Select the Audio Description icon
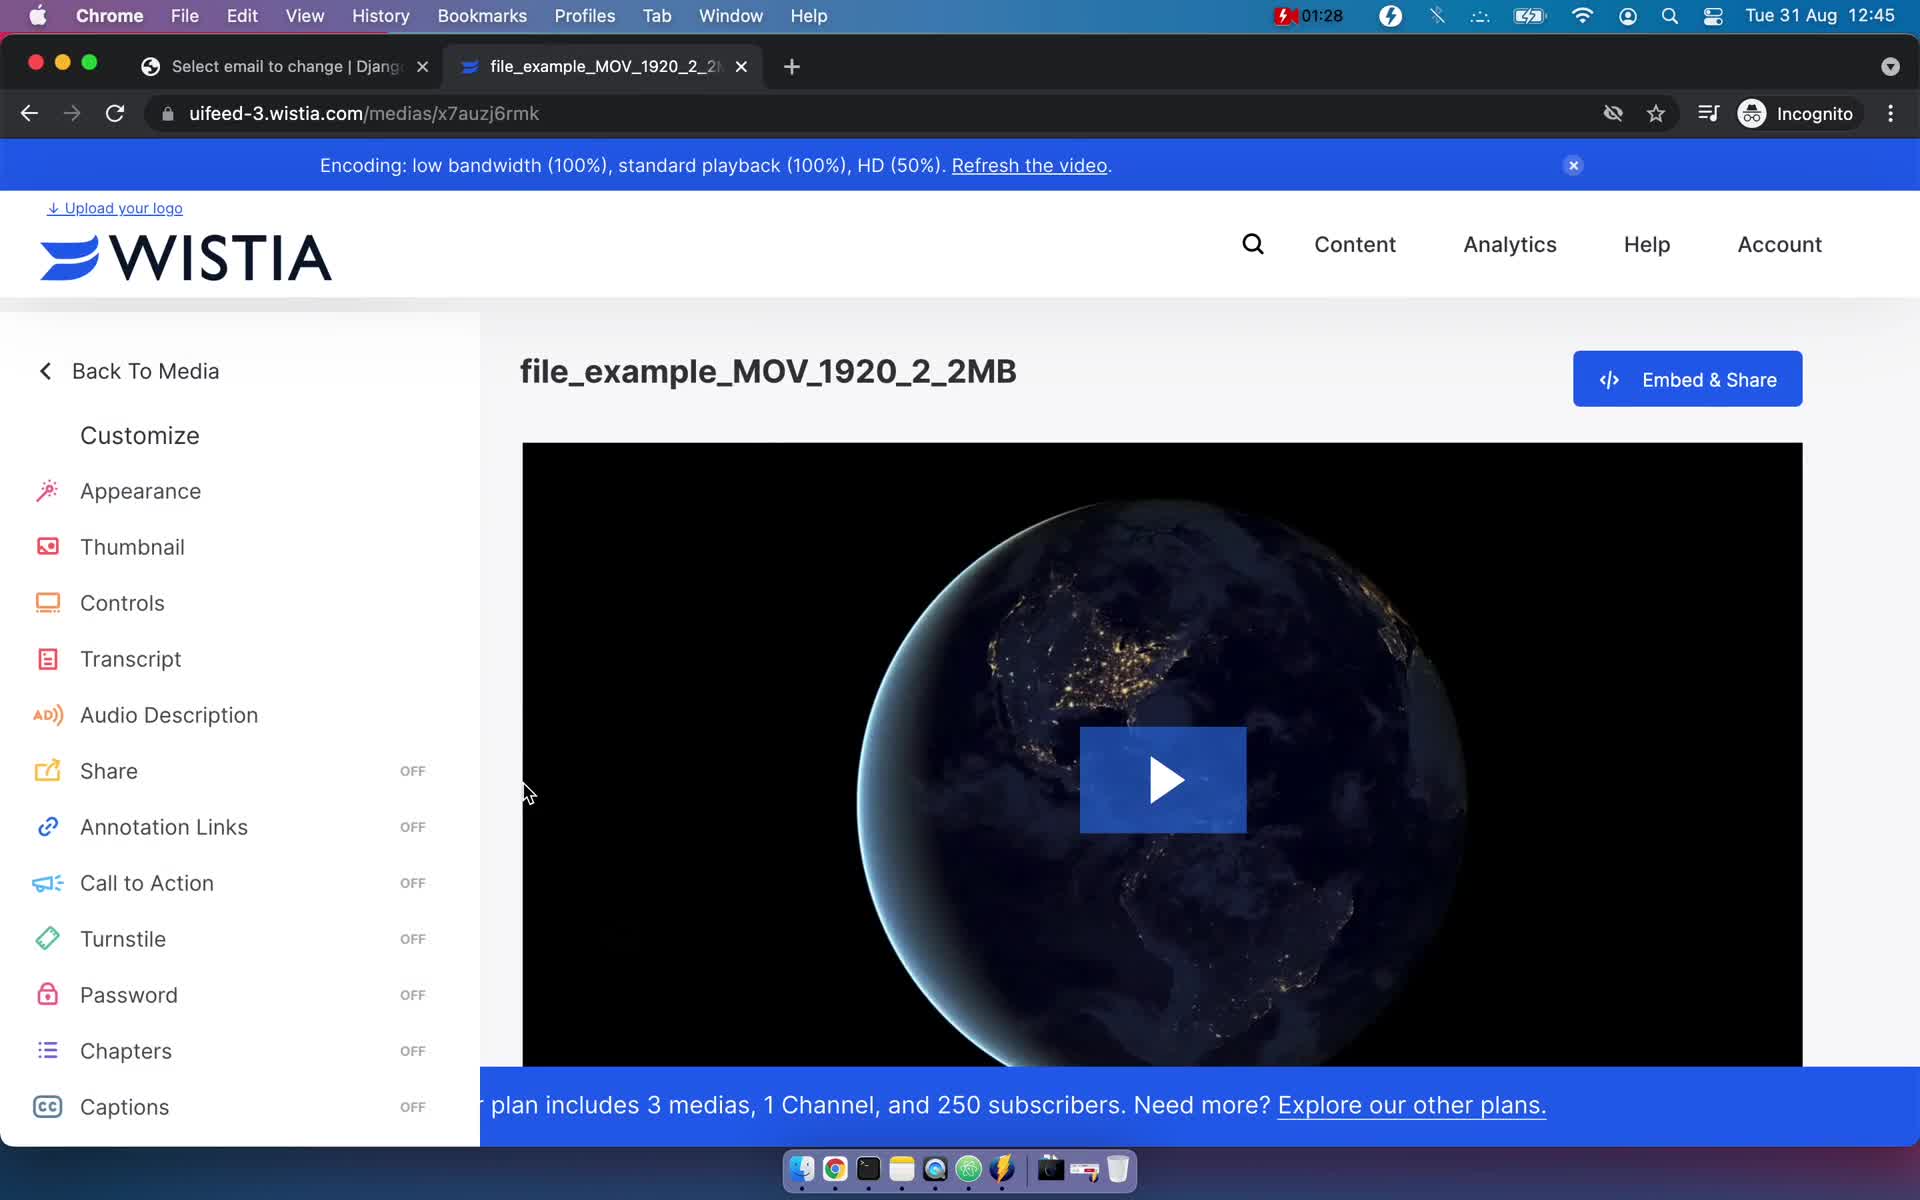Image resolution: width=1920 pixels, height=1200 pixels. (x=48, y=715)
